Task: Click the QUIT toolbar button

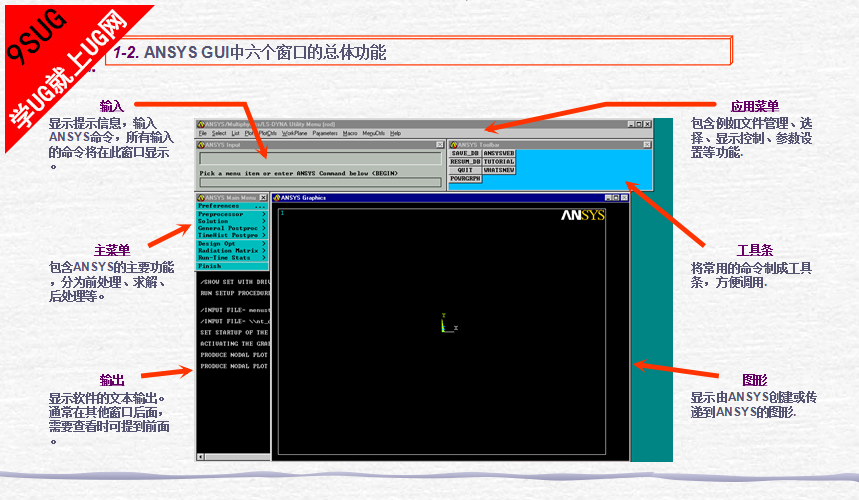Action: (x=465, y=170)
